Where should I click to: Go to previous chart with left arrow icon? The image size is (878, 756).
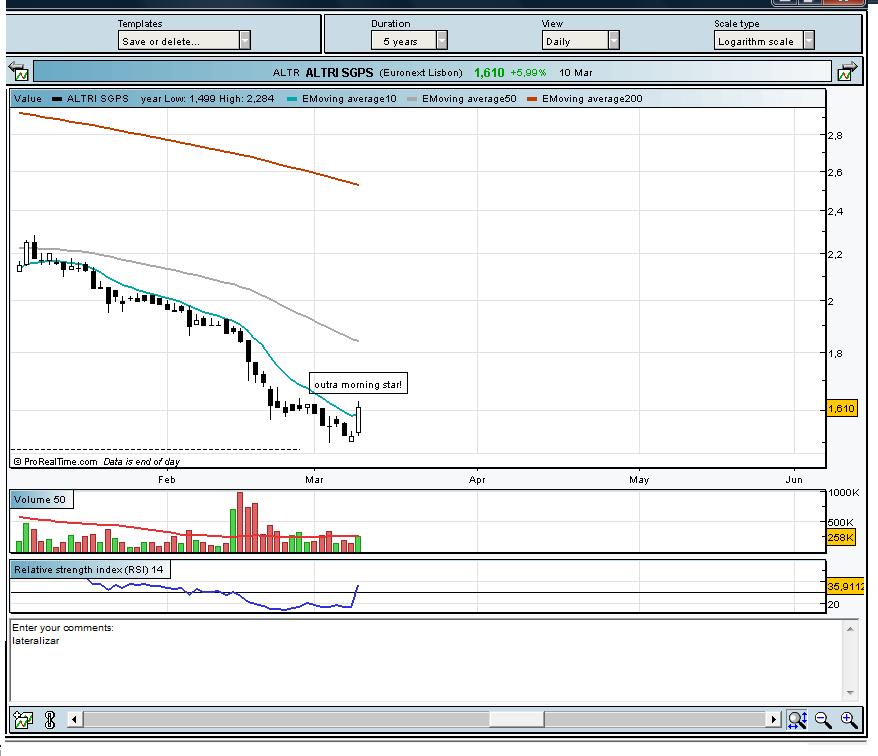coord(19,71)
